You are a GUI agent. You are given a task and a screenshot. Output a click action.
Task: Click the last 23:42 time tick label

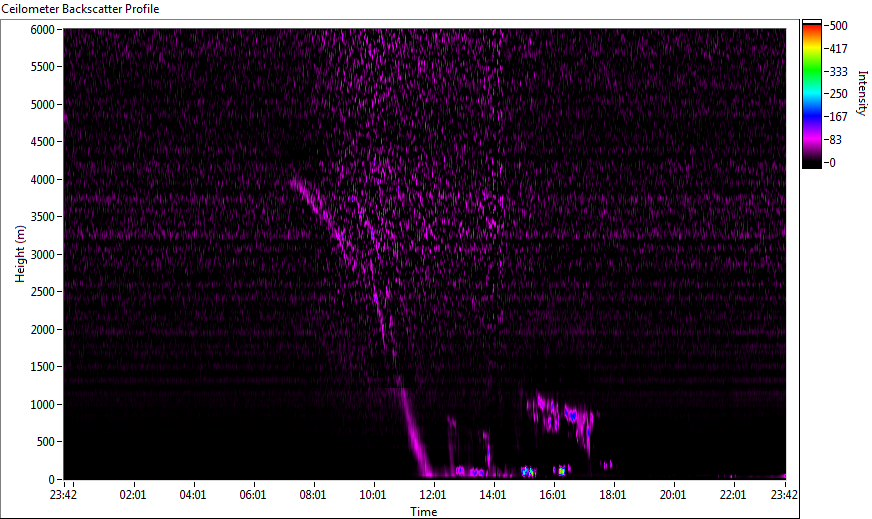pos(785,495)
